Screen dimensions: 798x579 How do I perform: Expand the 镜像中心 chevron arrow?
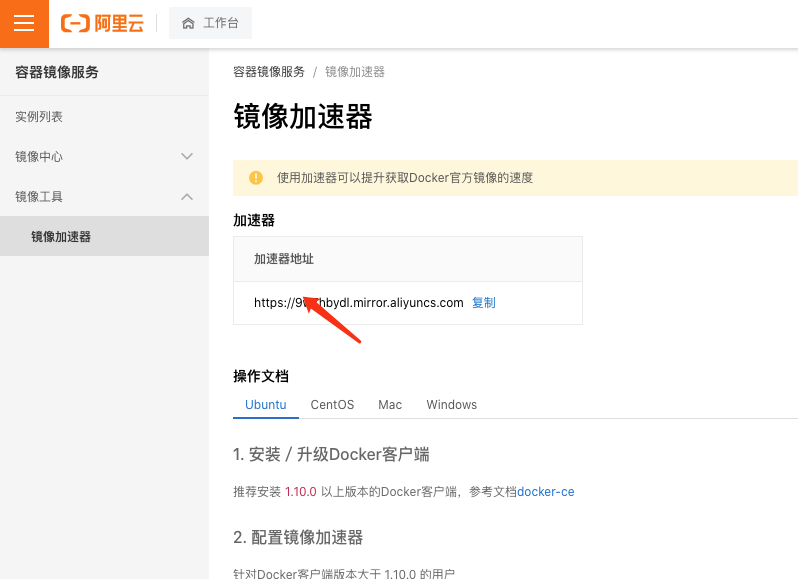pos(186,156)
